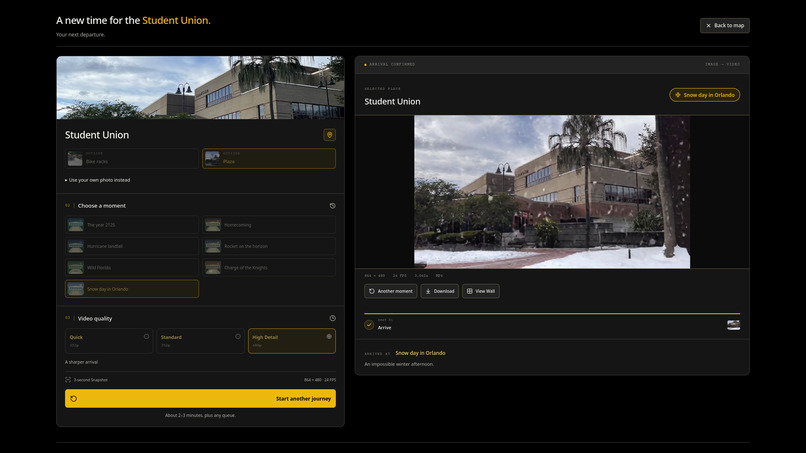Expand 'Use your own photo instead'
The width and height of the screenshot is (806, 453).
point(98,180)
